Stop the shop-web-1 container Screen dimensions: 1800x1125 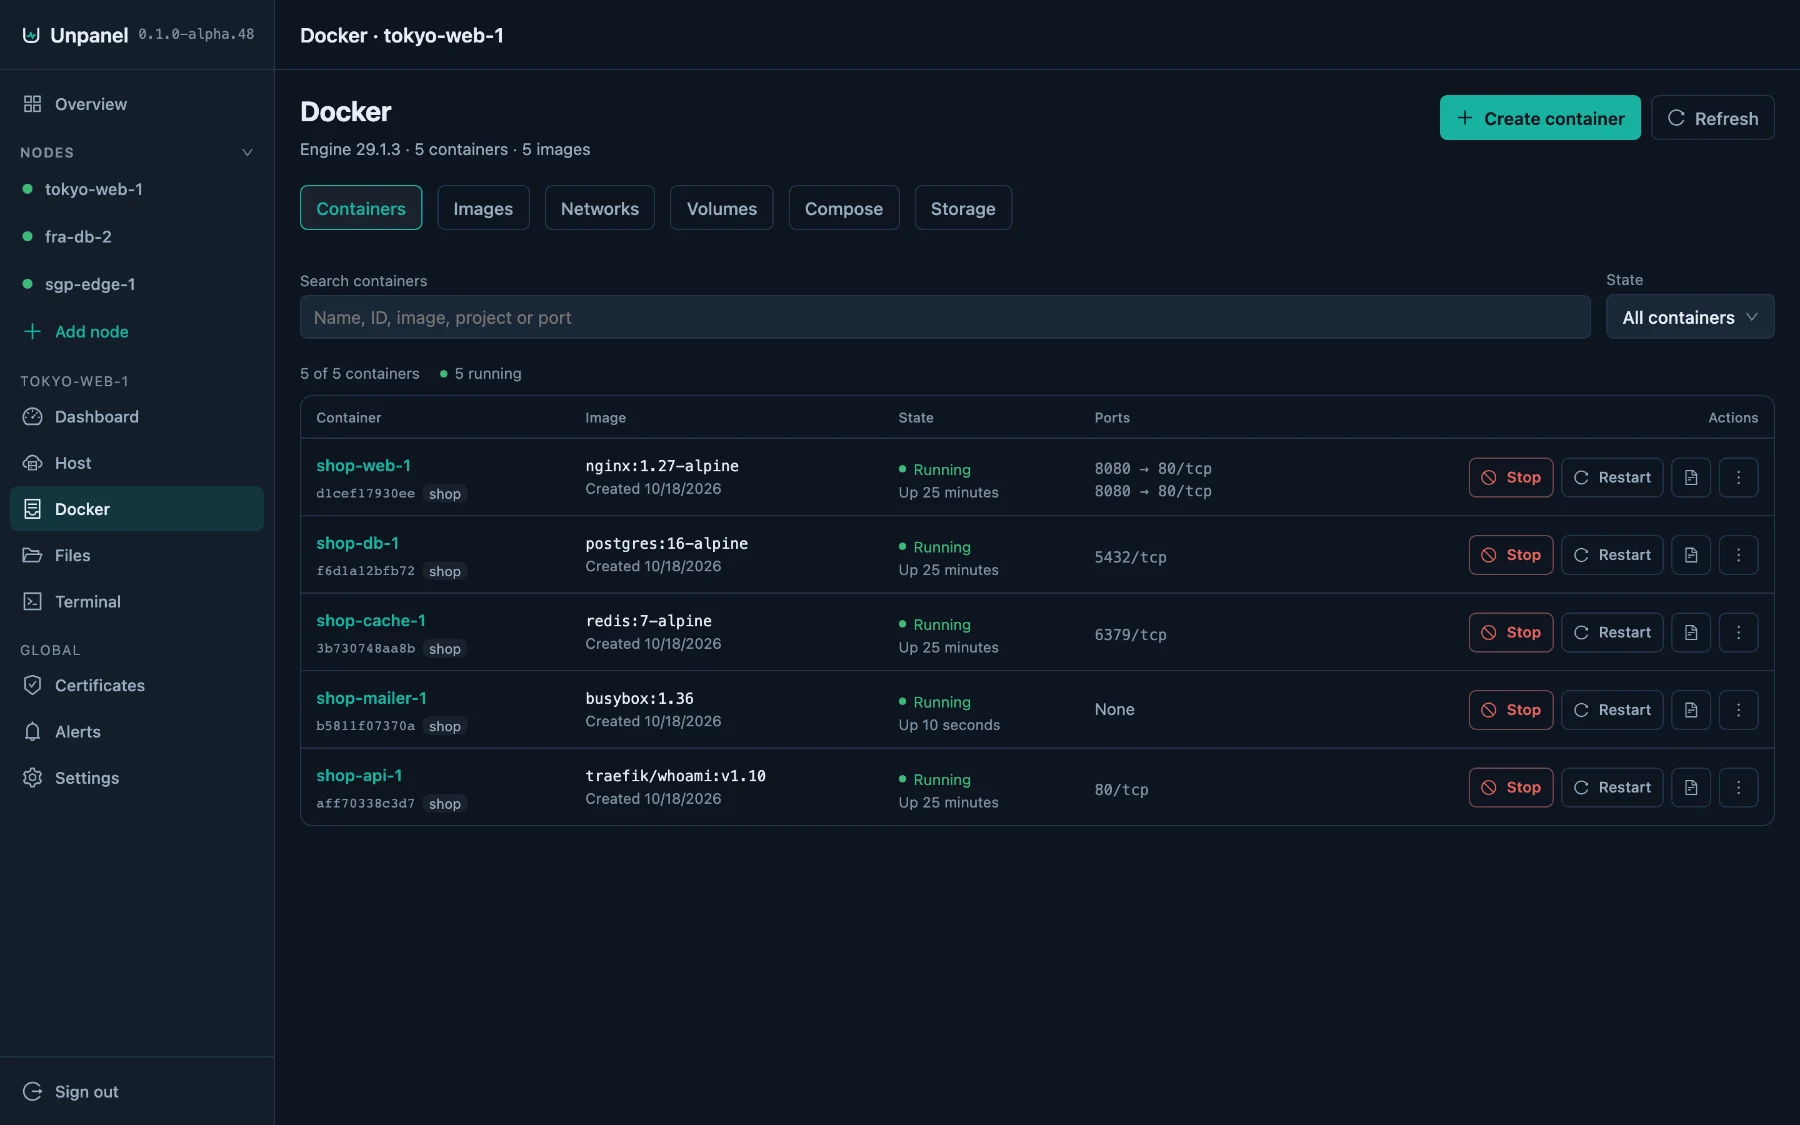tap(1511, 477)
